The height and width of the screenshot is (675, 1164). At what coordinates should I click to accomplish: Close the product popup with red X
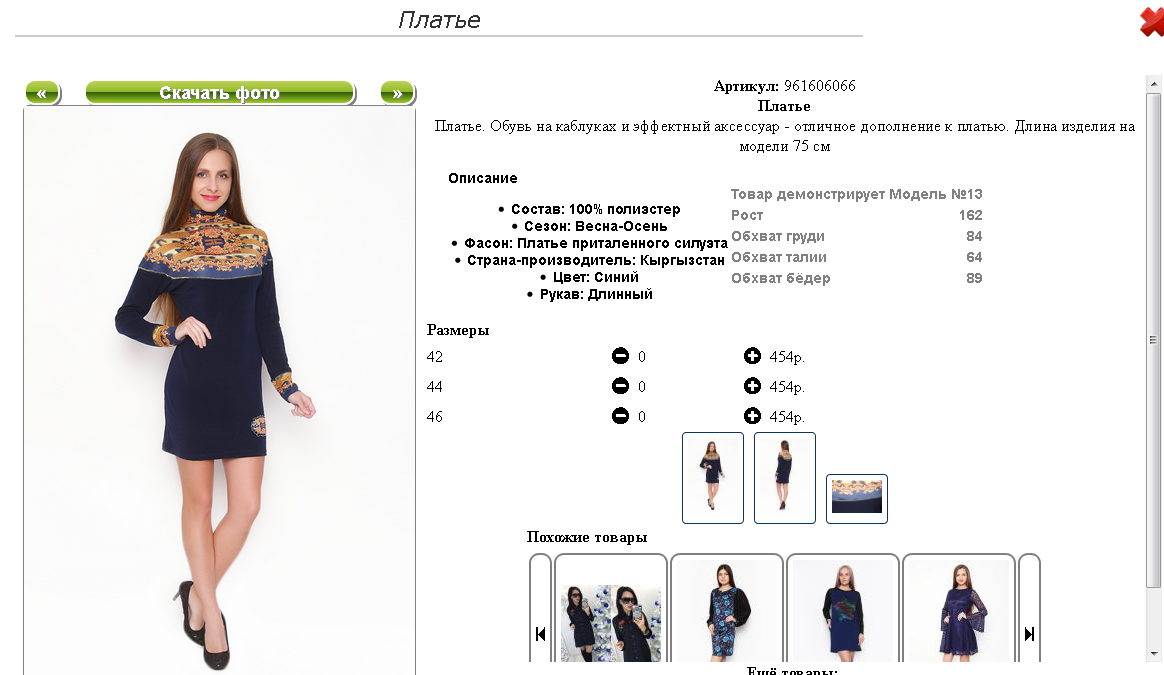[x=1151, y=21]
